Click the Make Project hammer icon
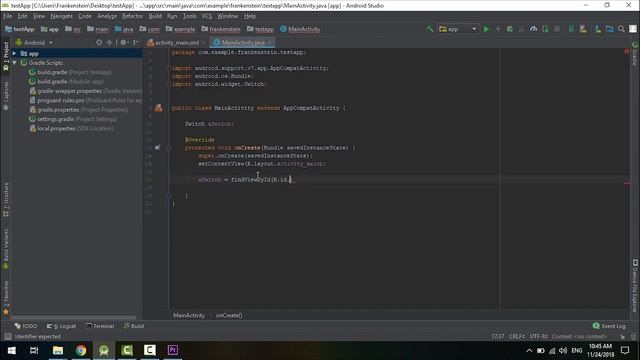The width and height of the screenshot is (640, 360). (430, 29)
